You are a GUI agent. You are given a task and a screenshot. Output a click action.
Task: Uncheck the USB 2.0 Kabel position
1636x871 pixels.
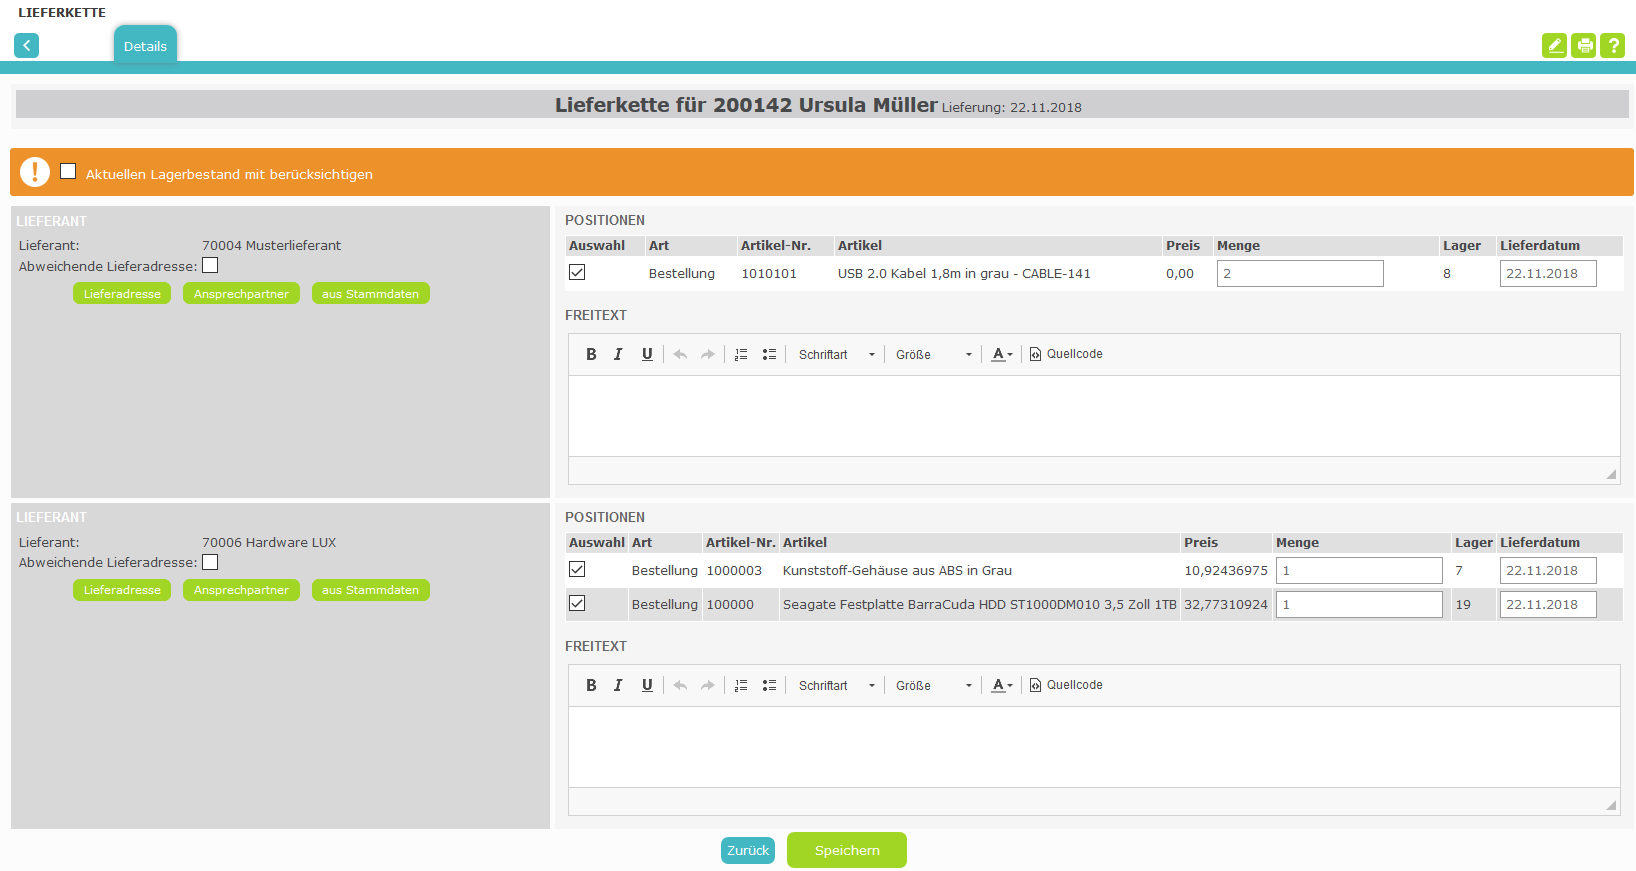coord(577,272)
